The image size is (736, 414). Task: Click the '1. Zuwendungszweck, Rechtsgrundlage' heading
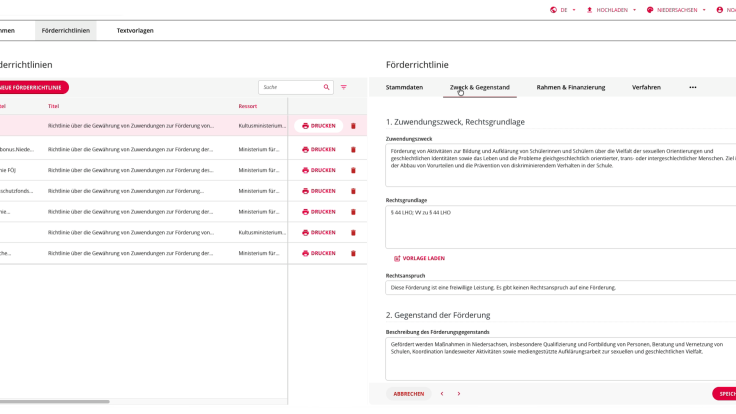455,122
